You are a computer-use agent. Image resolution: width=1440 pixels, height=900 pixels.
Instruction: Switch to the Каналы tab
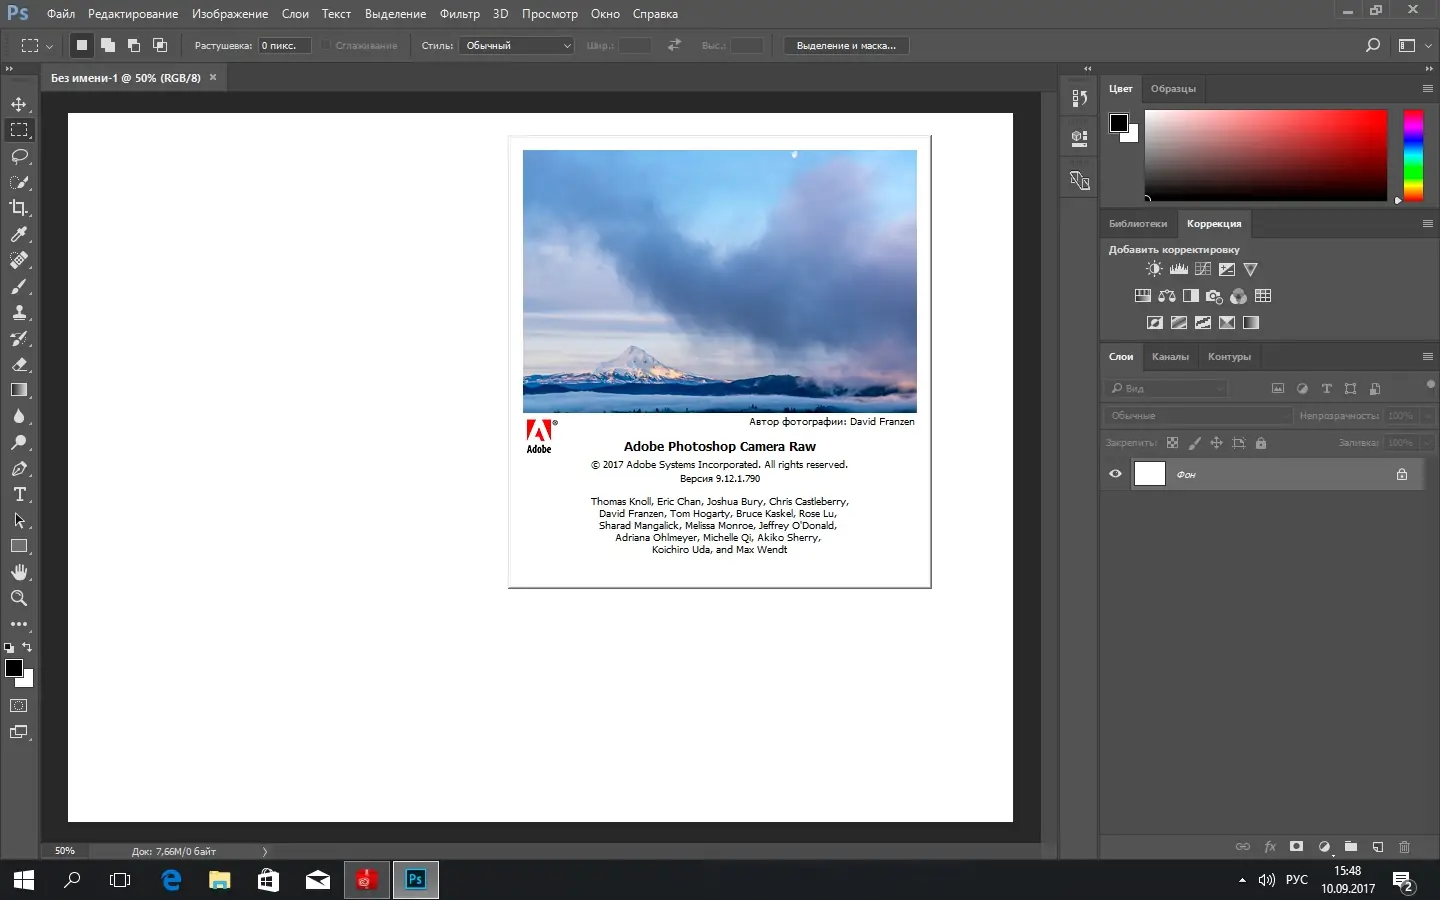pyautogui.click(x=1170, y=357)
